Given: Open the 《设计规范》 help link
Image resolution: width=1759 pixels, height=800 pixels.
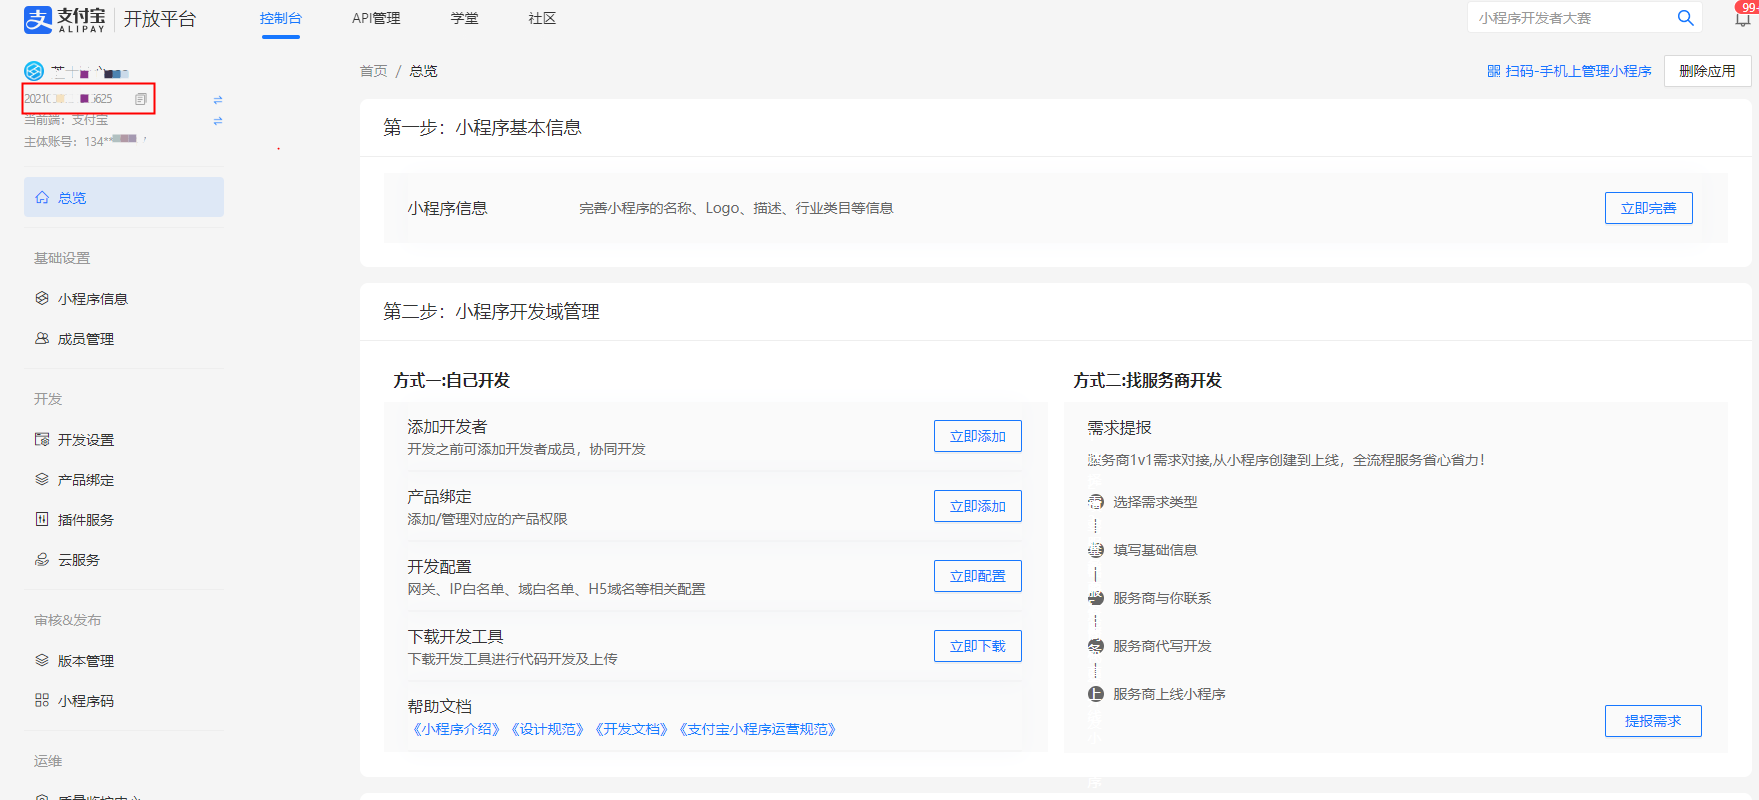Looking at the screenshot, I should tap(547, 729).
